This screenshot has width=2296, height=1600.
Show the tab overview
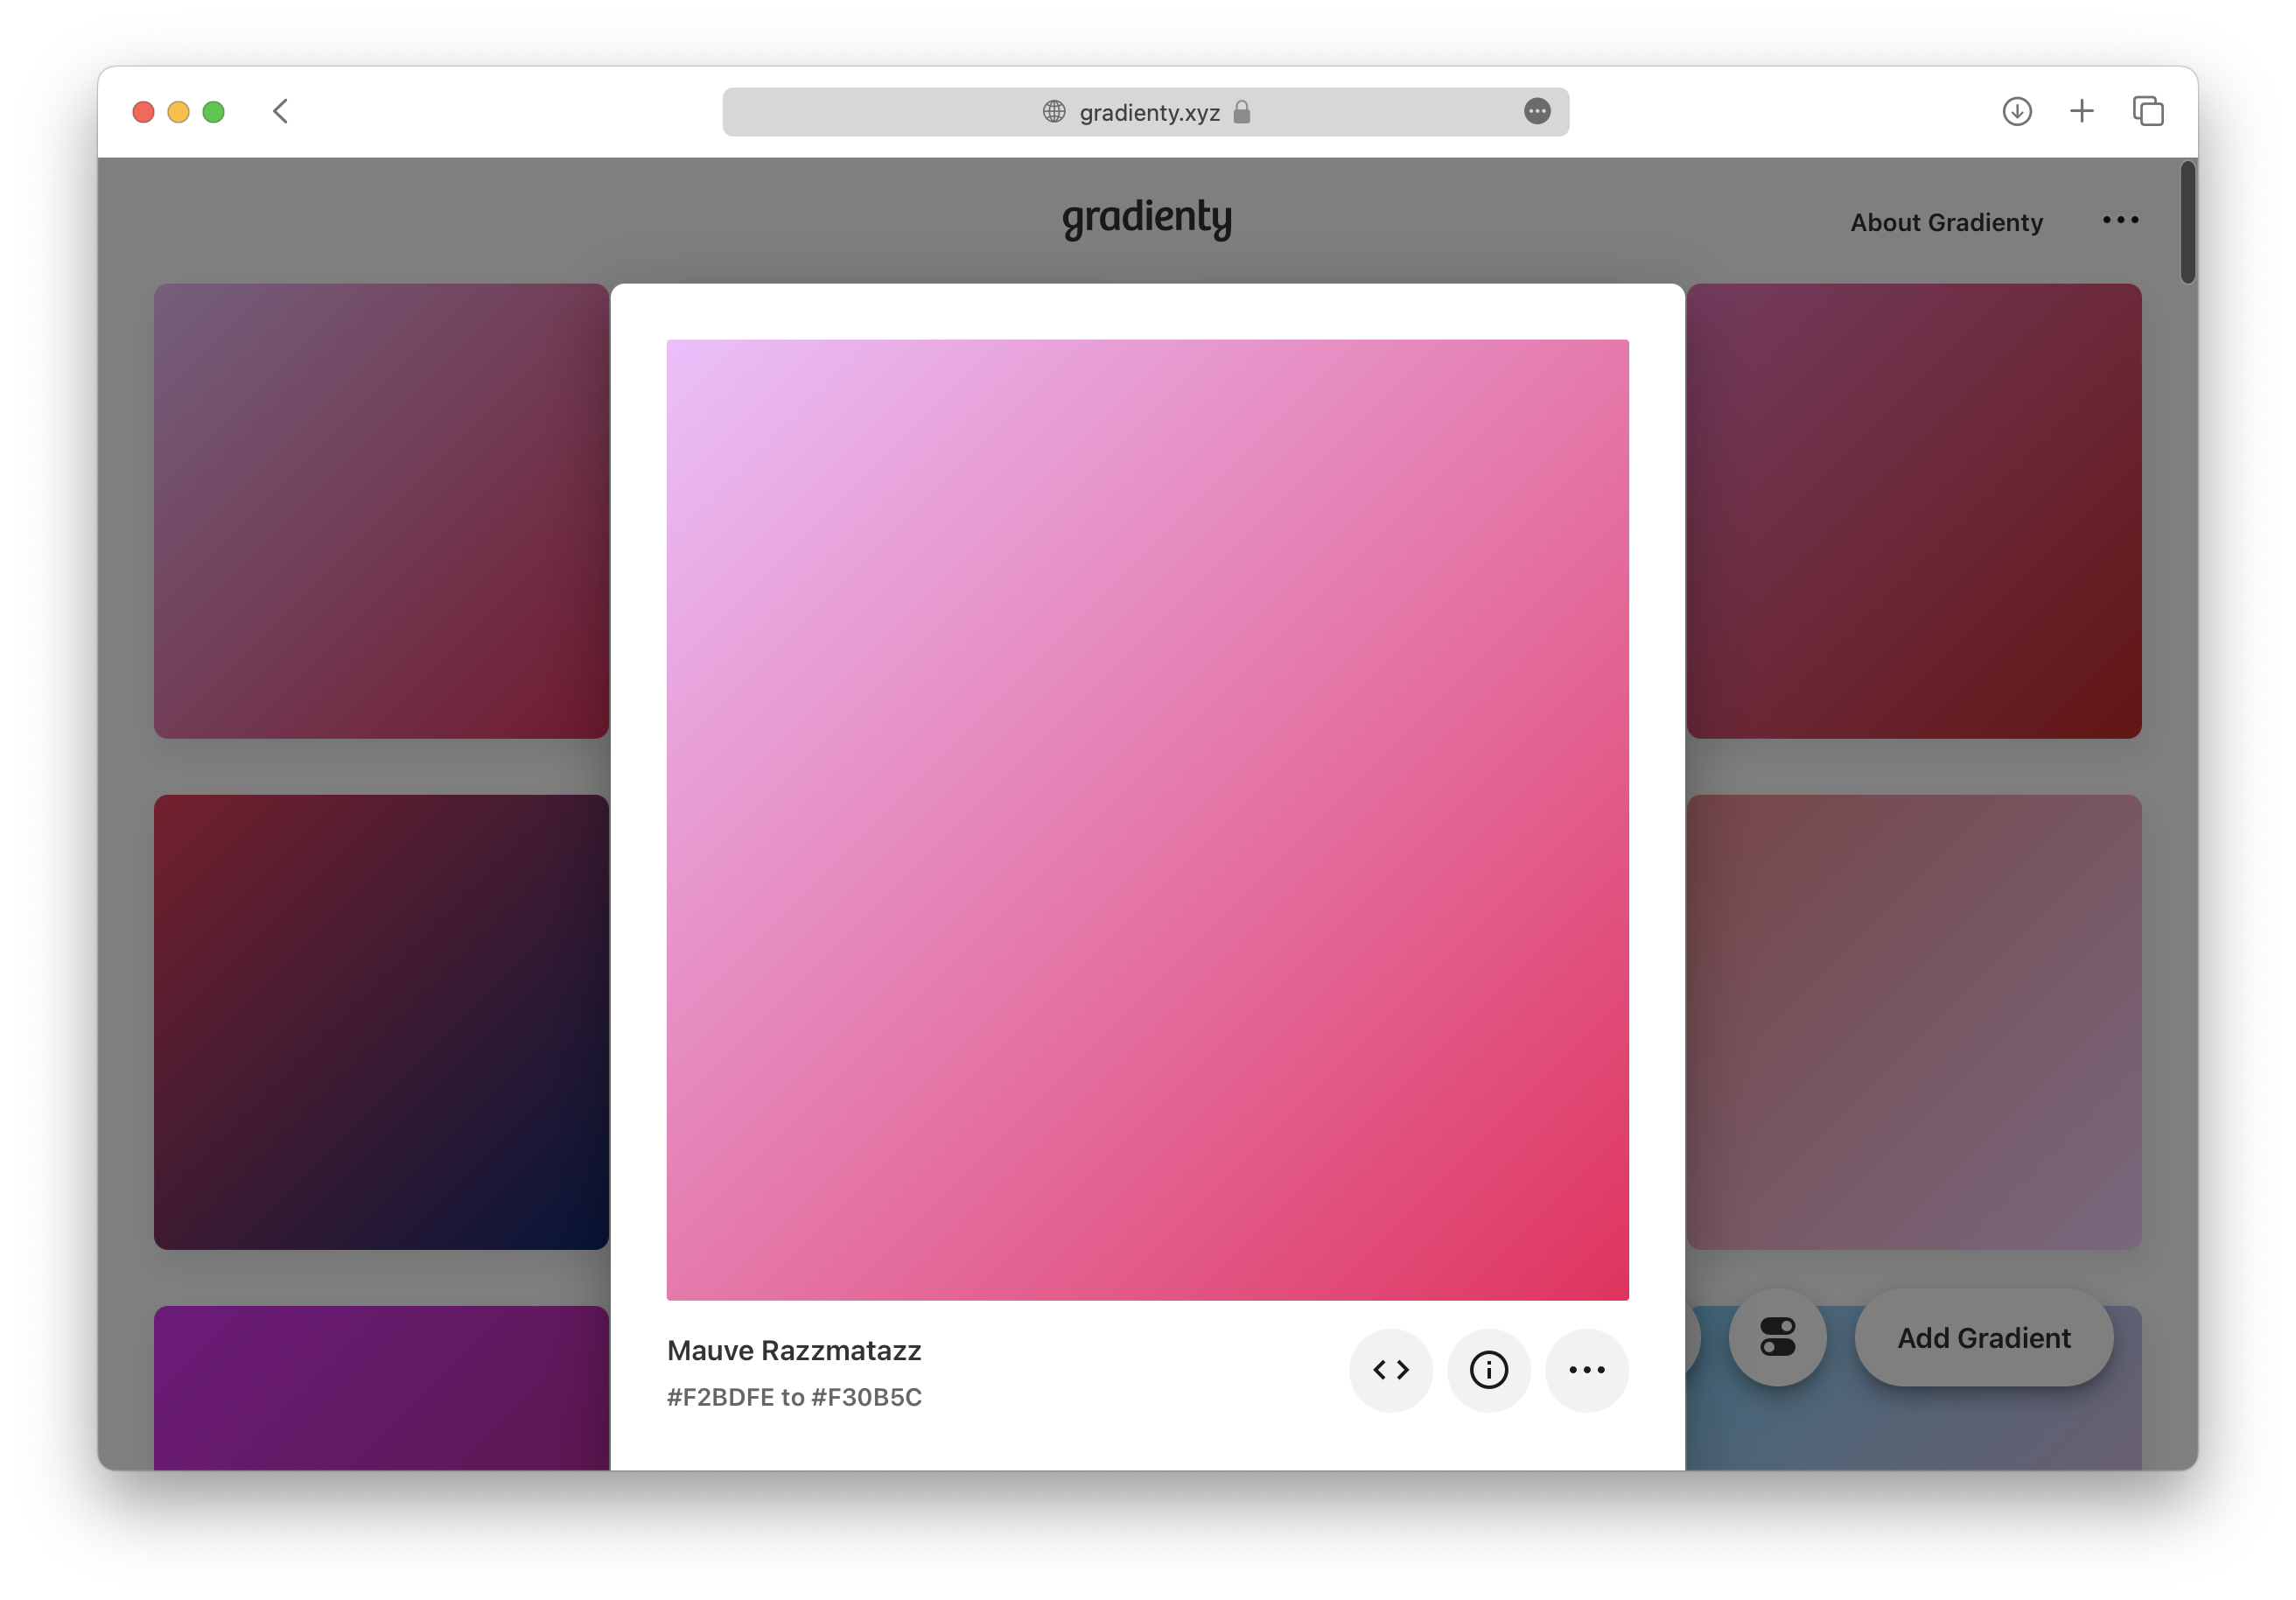coord(2147,111)
